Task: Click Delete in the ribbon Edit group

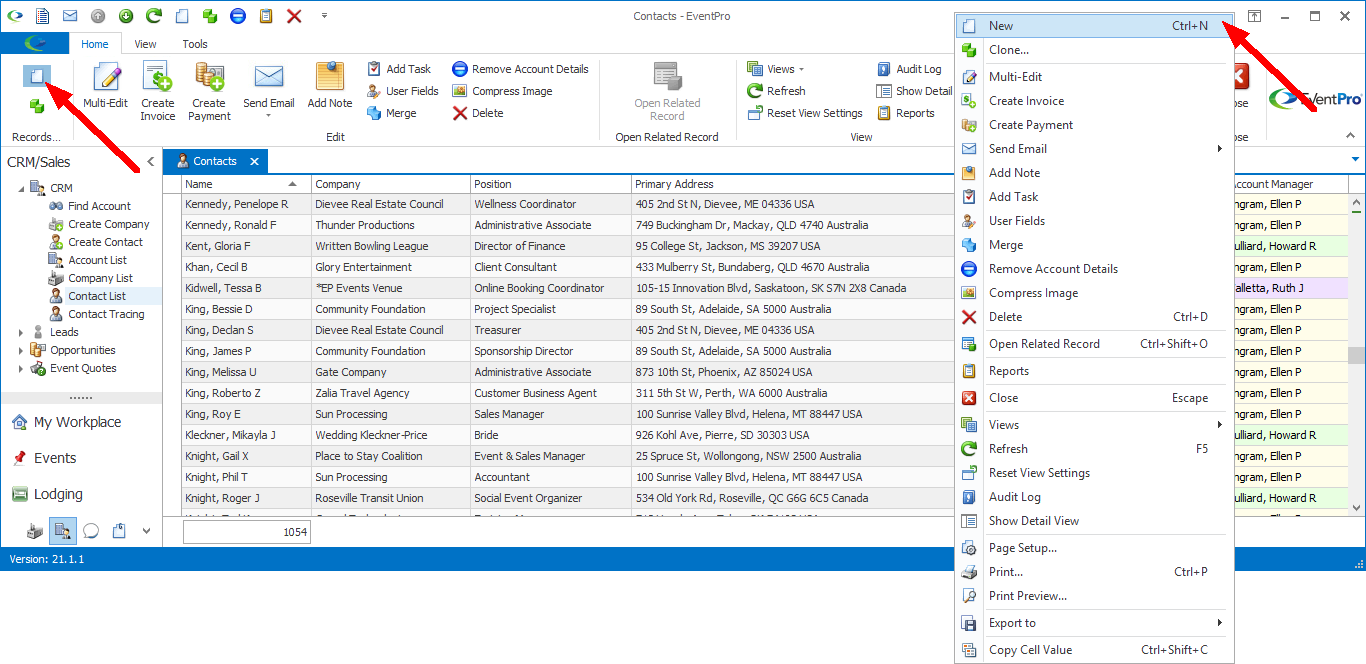Action: click(478, 113)
